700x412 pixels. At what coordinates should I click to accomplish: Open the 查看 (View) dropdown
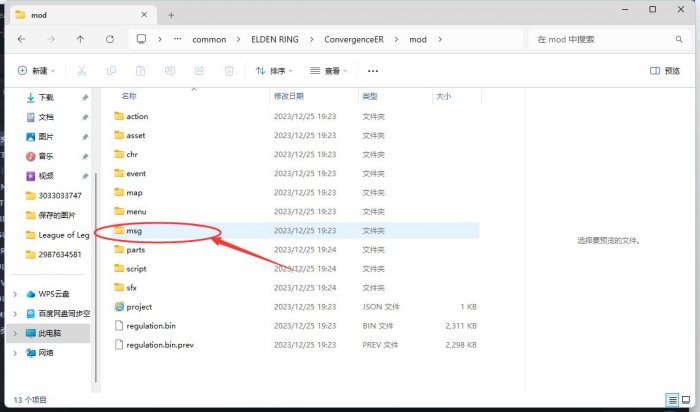tap(329, 71)
